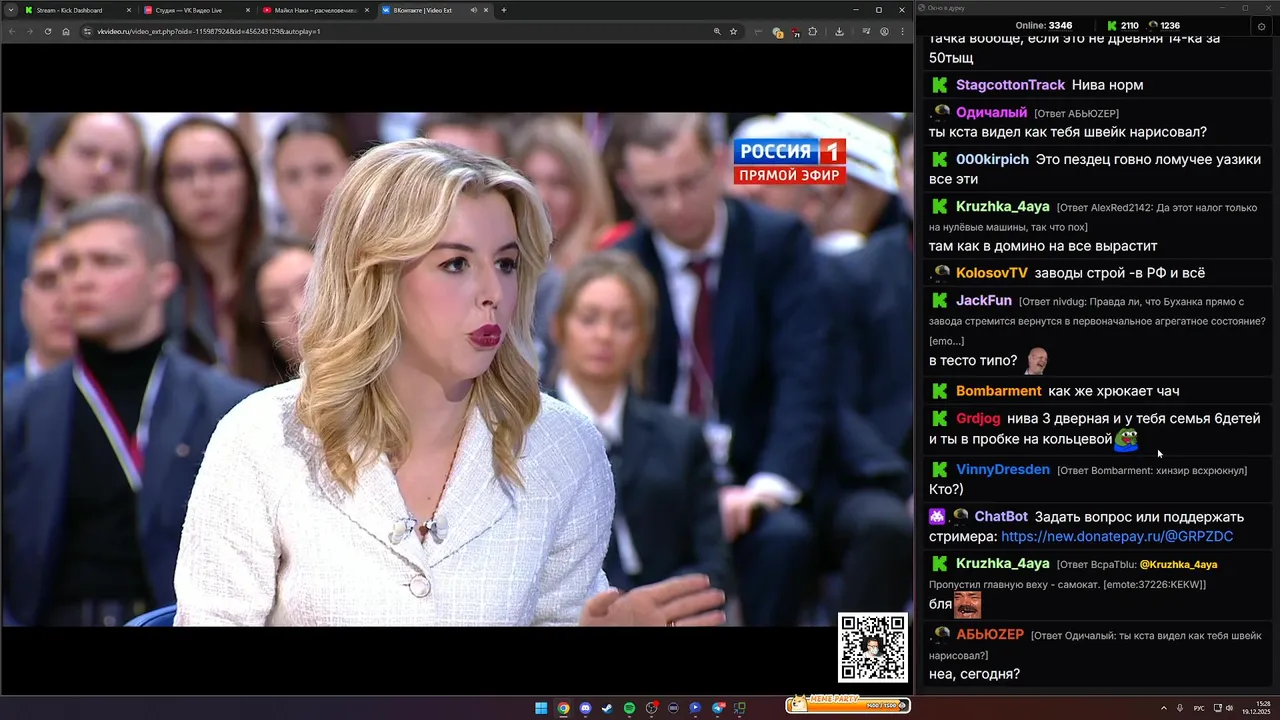This screenshot has width=1280, height=720.
Task: Click the QR code overlay on stream
Action: tap(873, 648)
